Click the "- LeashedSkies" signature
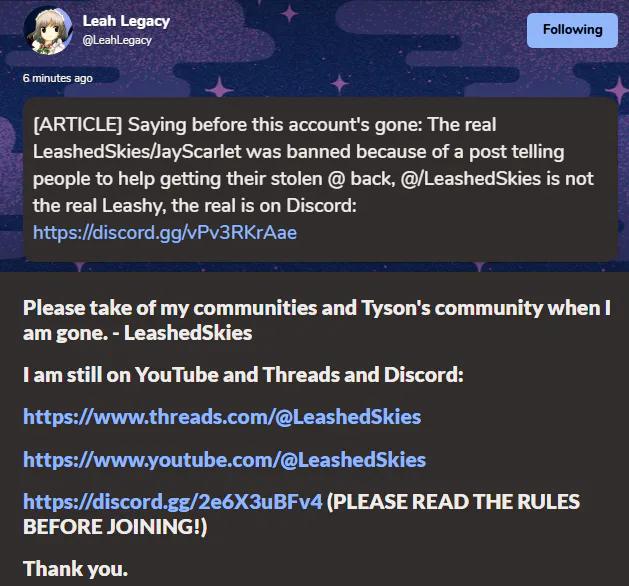 click(x=182, y=333)
